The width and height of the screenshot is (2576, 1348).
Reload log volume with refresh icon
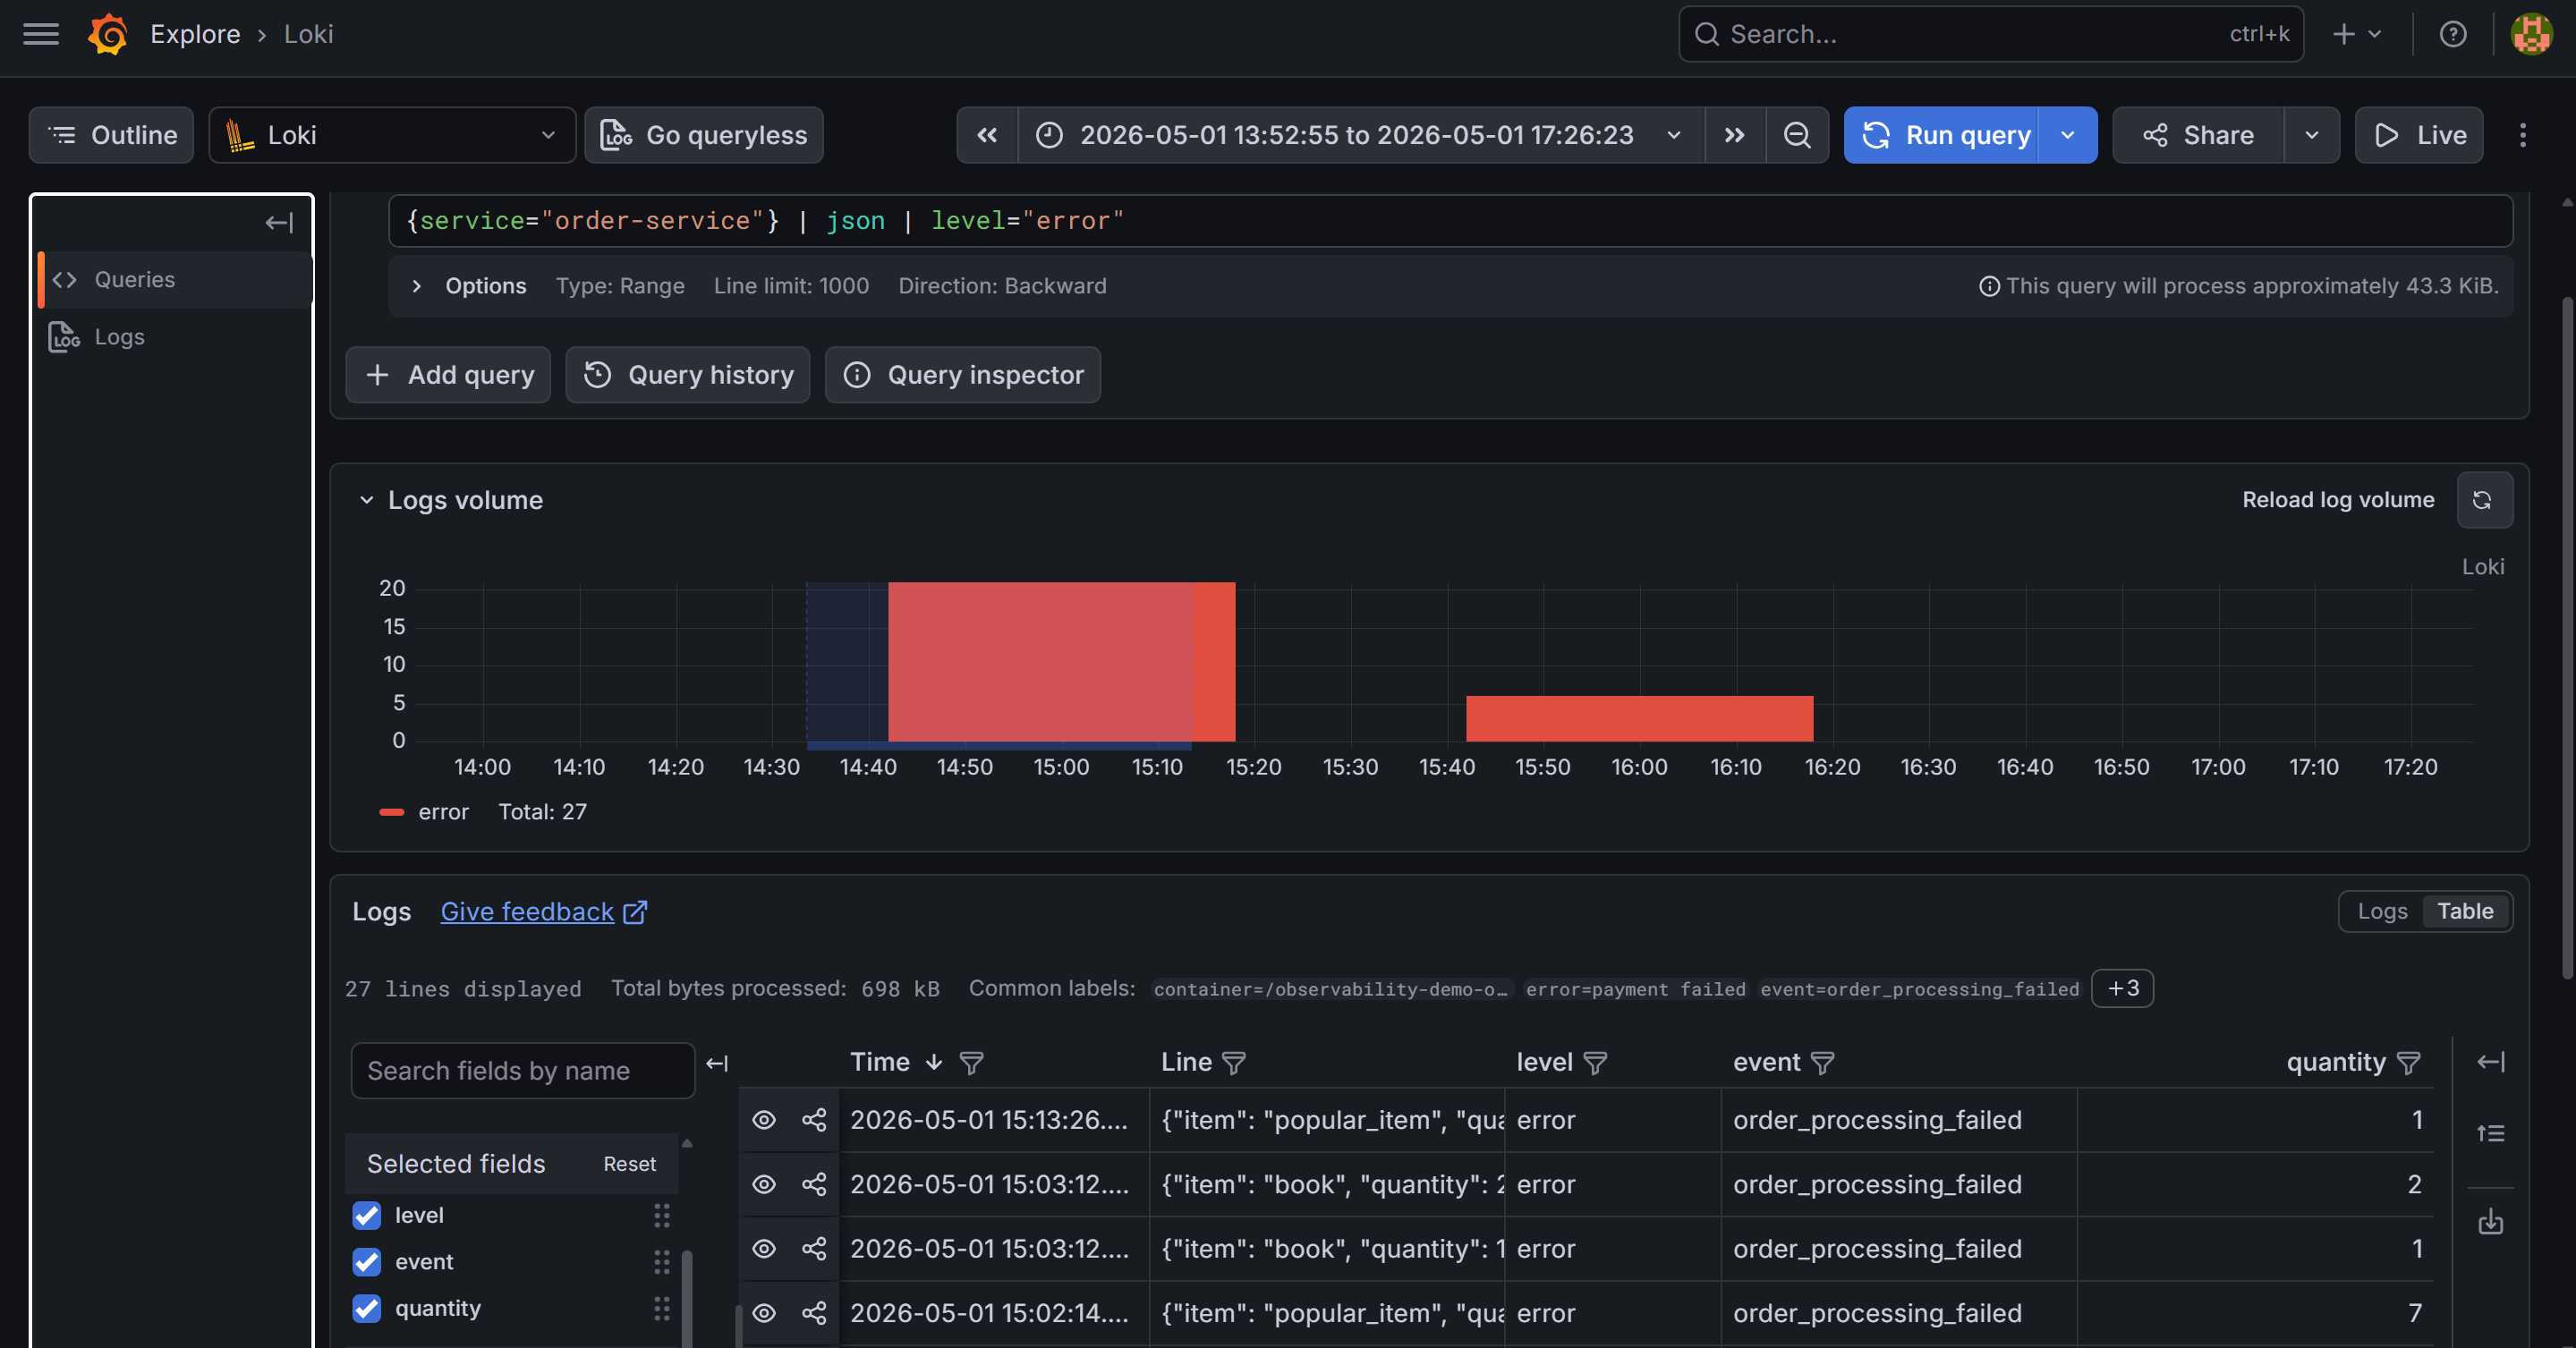[x=2484, y=500]
